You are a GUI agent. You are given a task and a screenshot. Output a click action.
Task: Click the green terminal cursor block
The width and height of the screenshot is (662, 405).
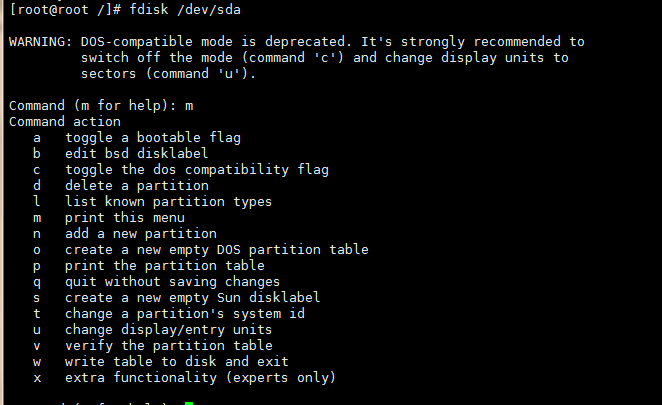coord(189,403)
